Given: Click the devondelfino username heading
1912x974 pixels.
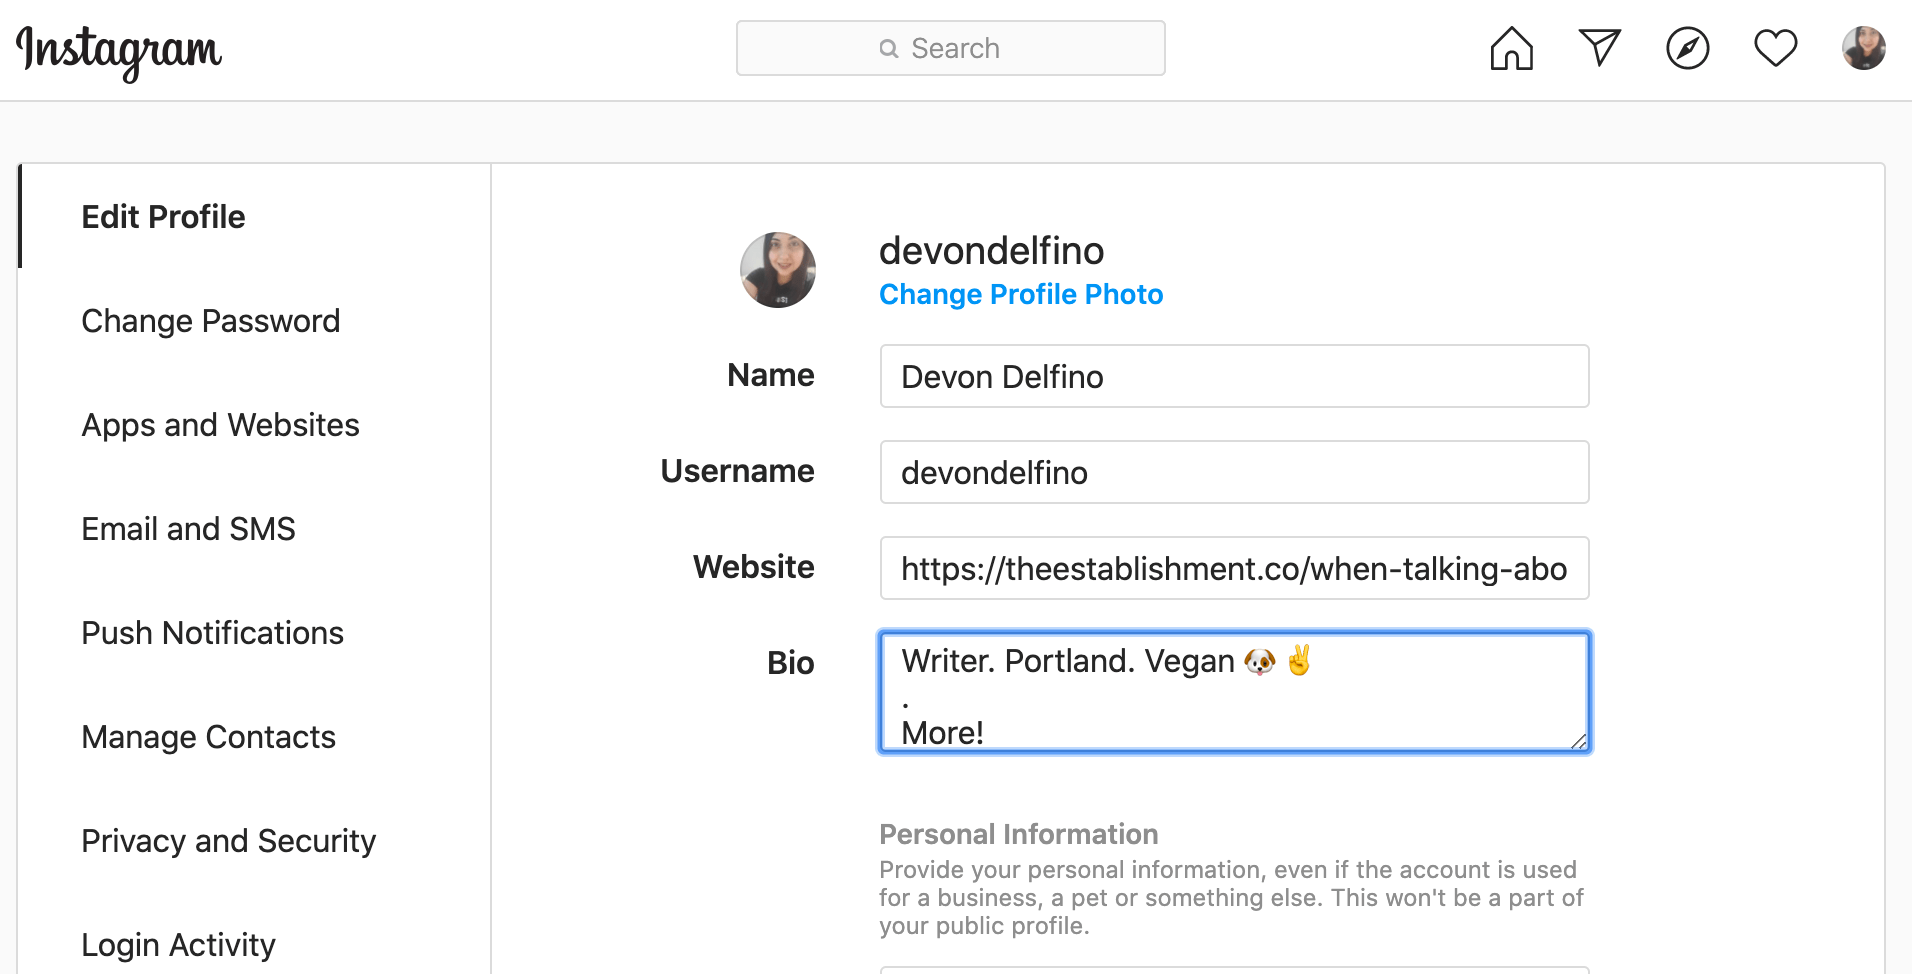Looking at the screenshot, I should pos(991,250).
